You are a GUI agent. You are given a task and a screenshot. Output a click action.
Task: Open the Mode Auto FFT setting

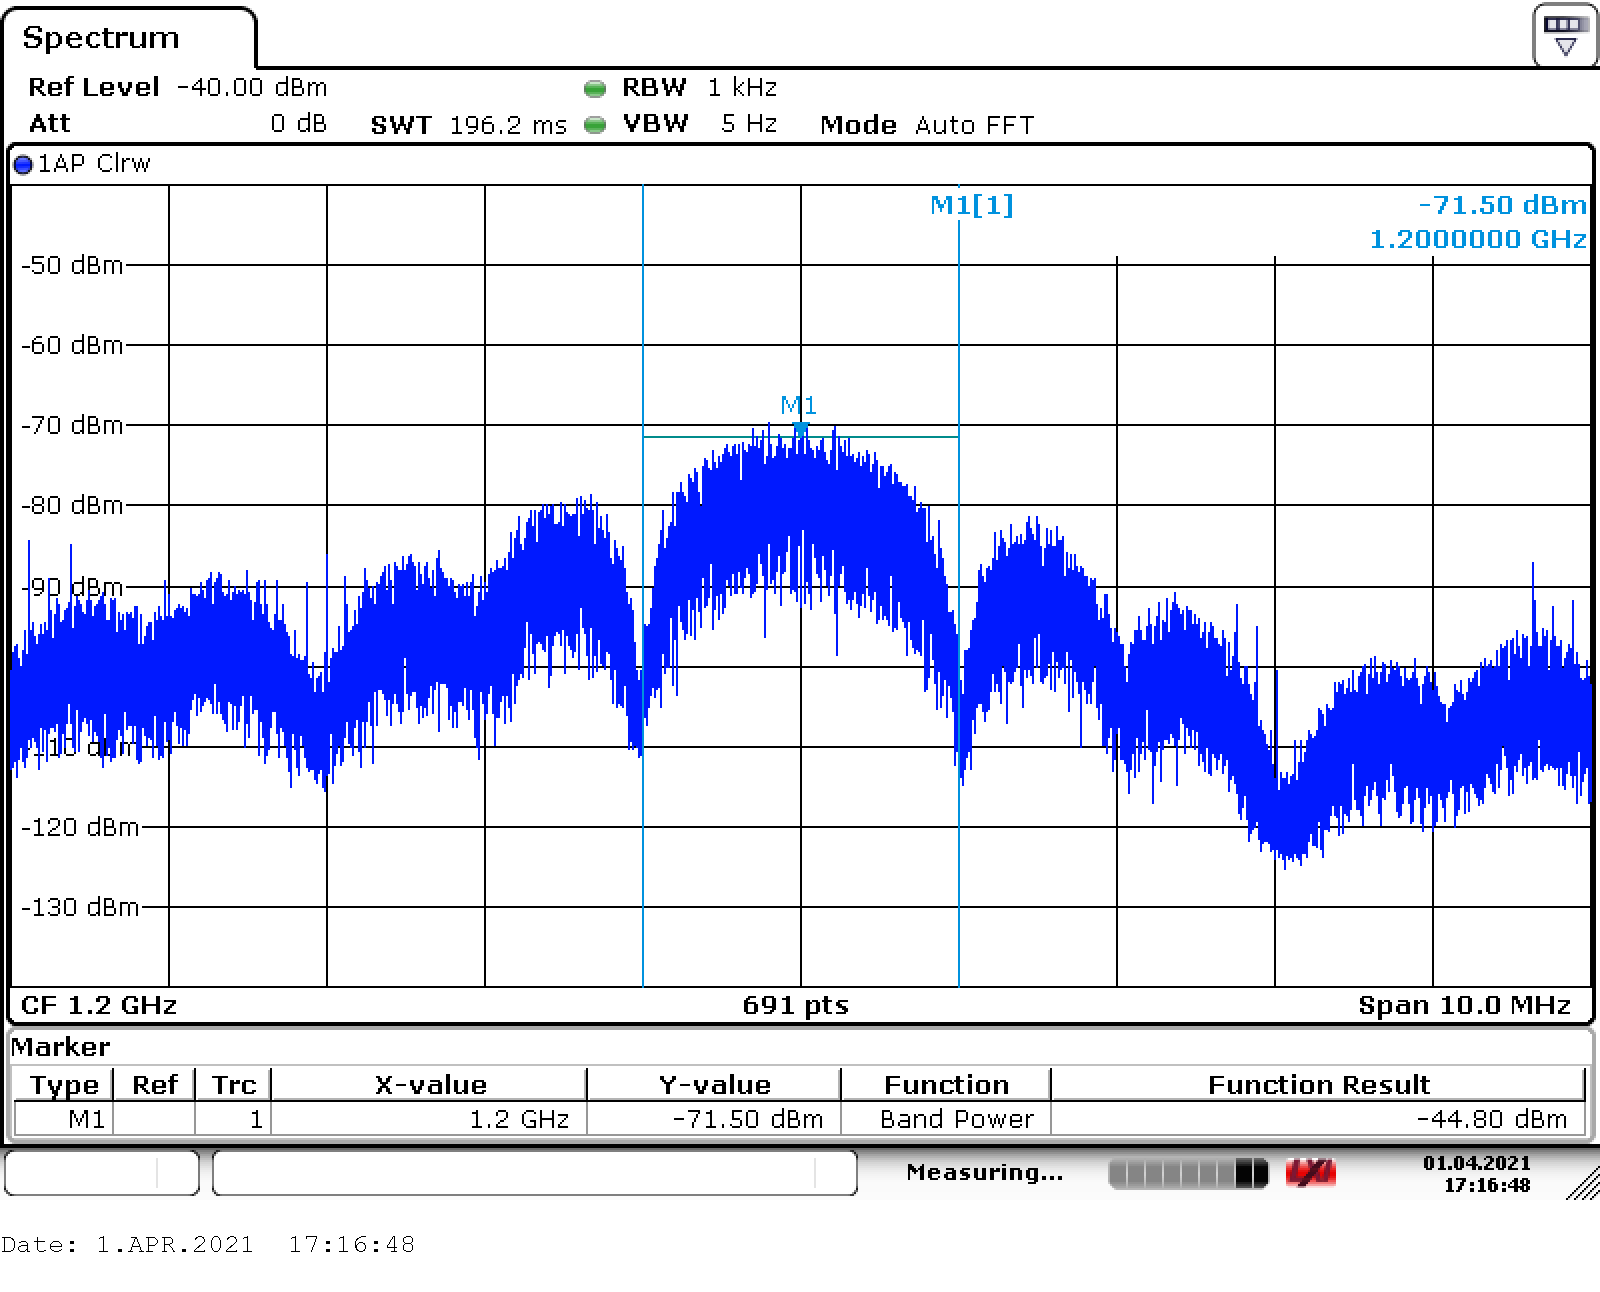(927, 125)
